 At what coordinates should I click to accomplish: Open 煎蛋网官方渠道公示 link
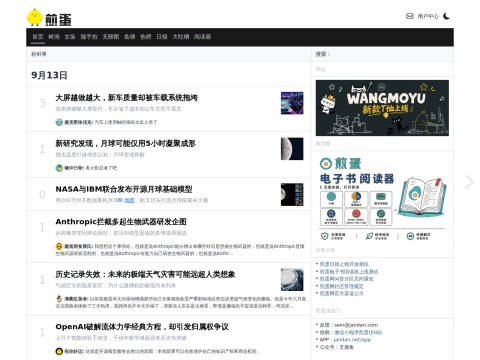(342, 293)
